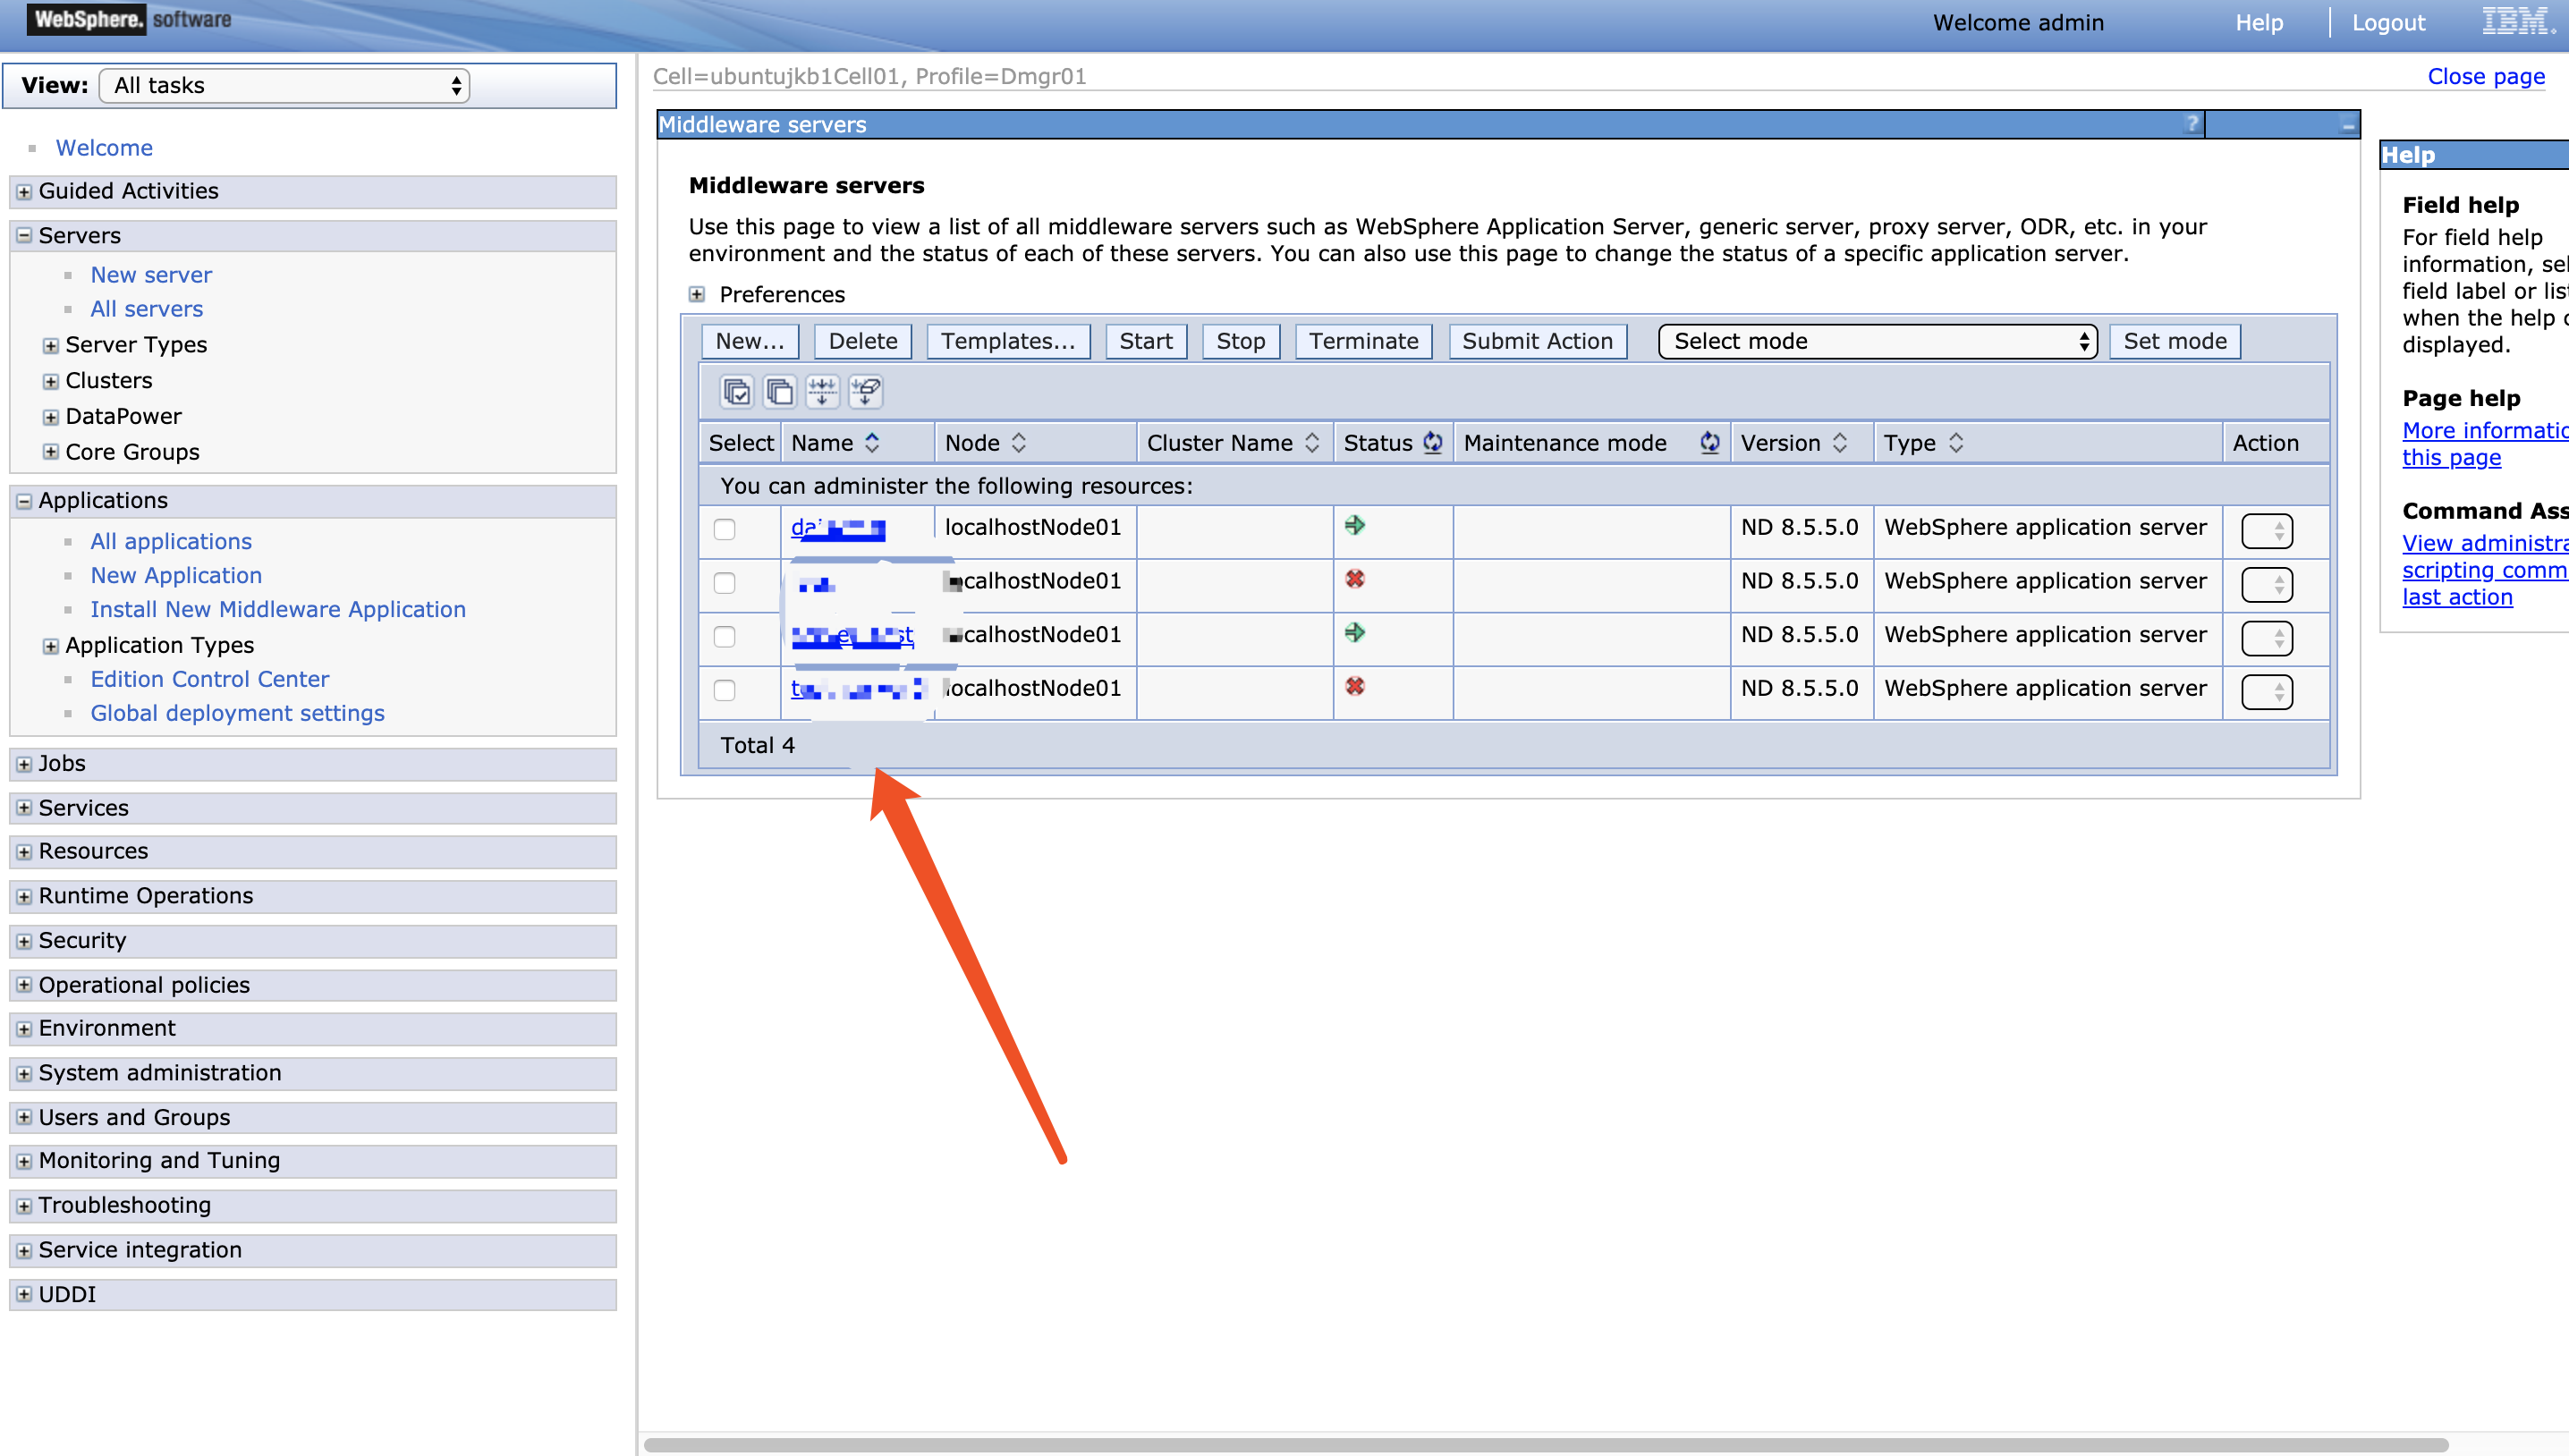
Task: Click the New... button
Action: point(750,342)
